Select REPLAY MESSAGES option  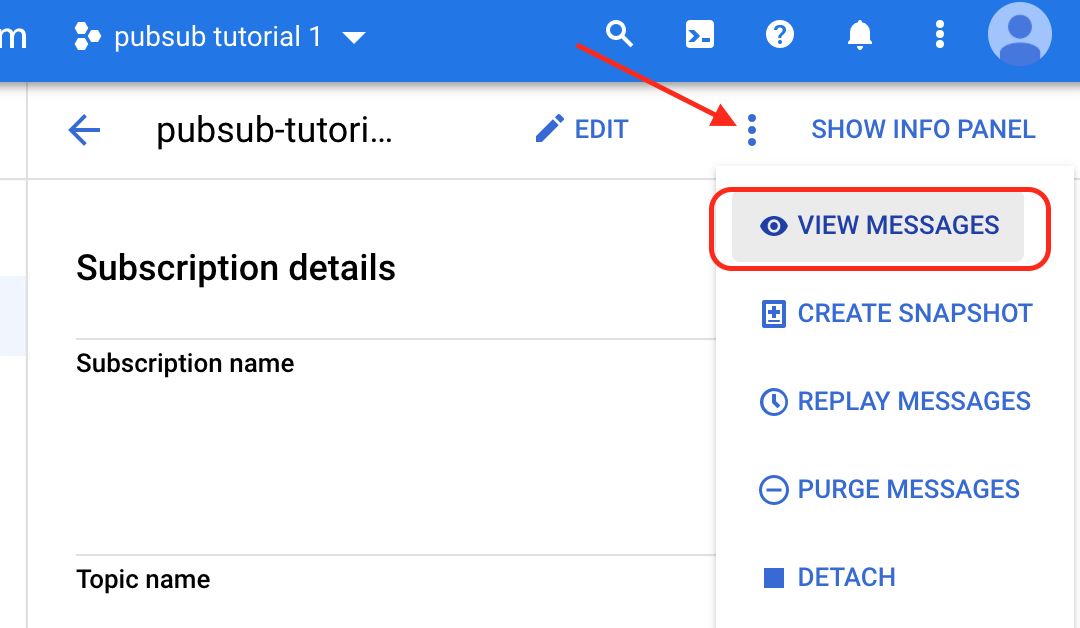click(895, 401)
